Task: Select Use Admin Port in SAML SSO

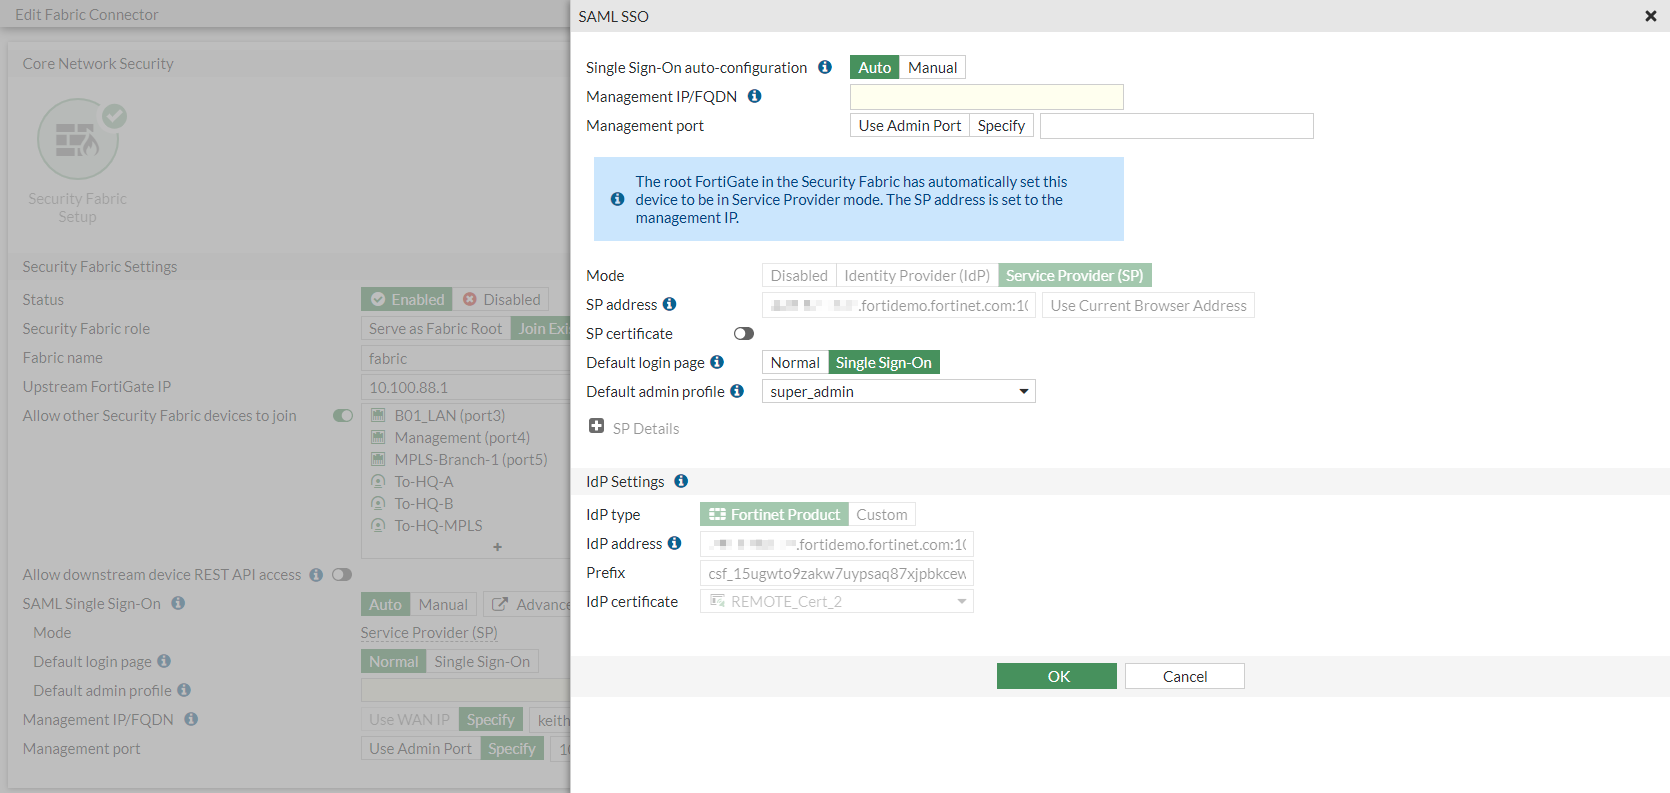Action: coord(909,125)
